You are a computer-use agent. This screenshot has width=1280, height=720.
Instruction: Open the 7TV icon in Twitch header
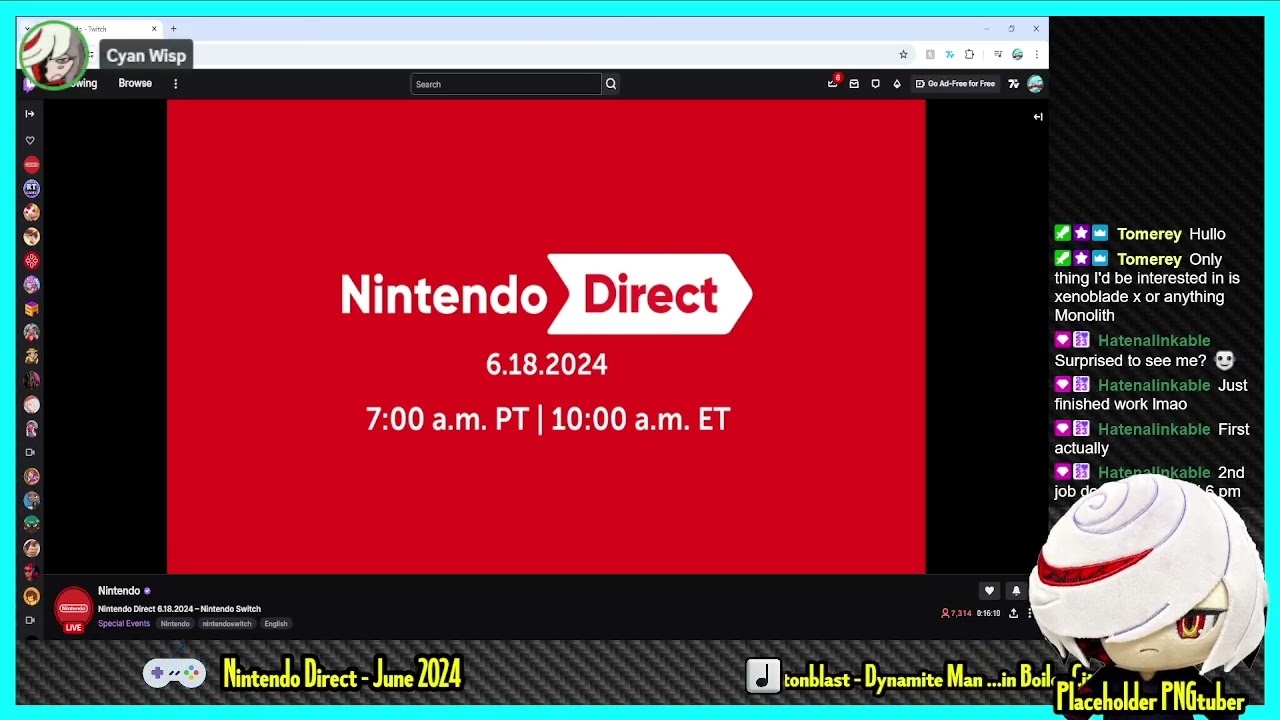click(1013, 84)
